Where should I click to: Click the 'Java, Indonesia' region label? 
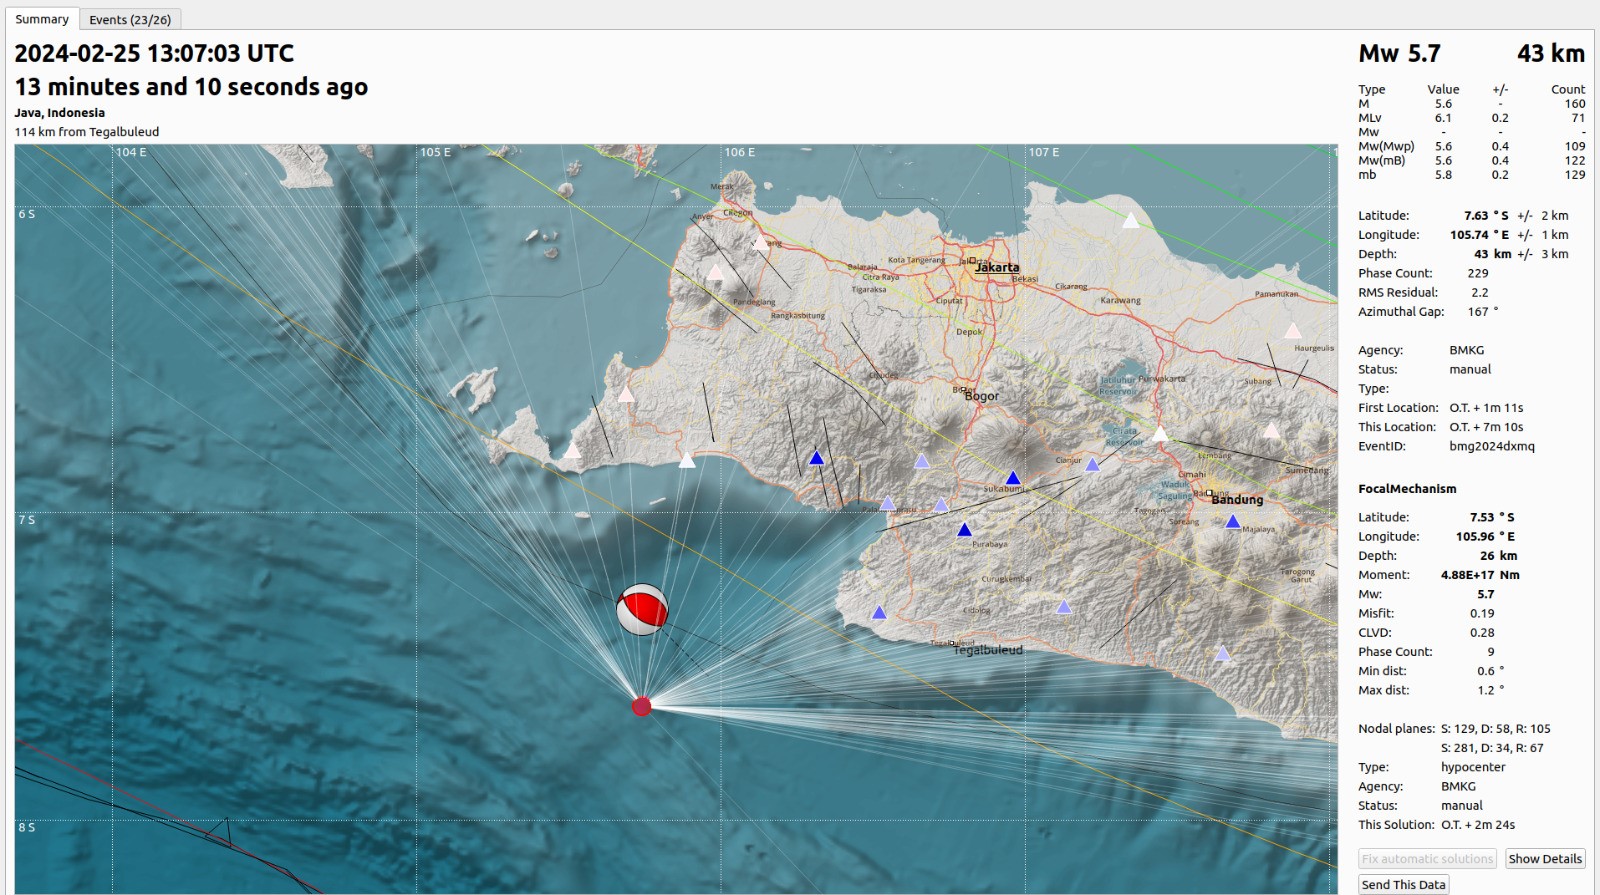point(60,113)
